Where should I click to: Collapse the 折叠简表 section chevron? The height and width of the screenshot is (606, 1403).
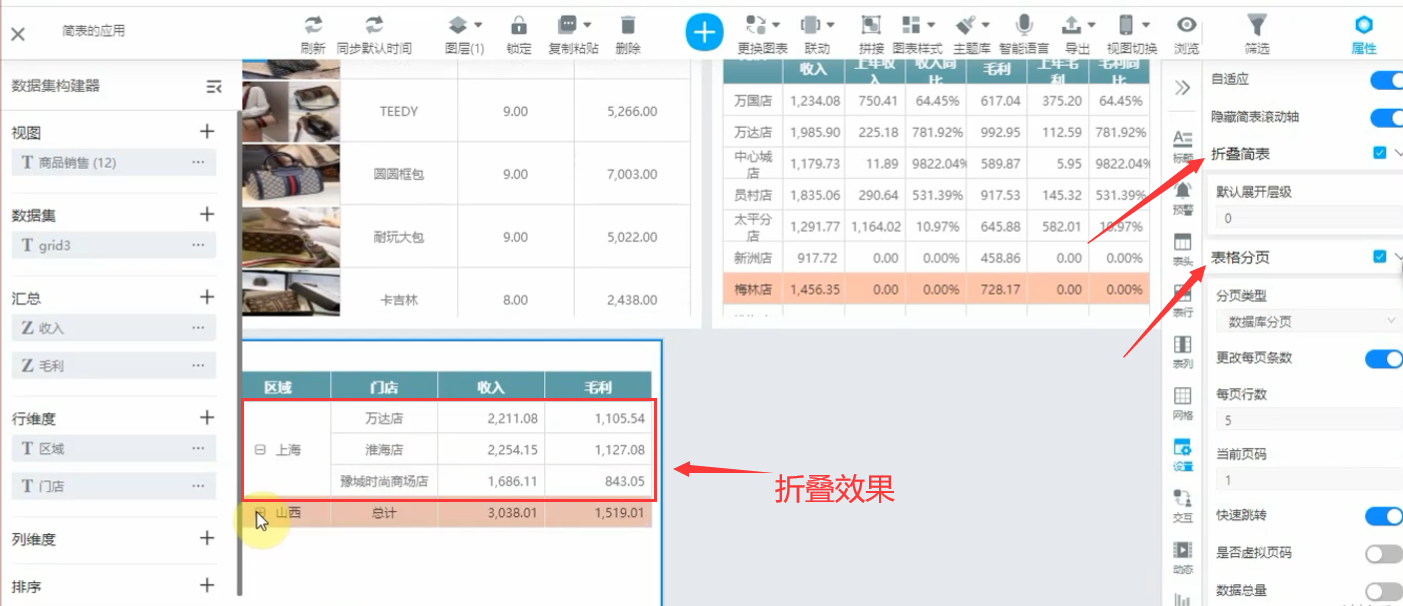coord(1398,153)
